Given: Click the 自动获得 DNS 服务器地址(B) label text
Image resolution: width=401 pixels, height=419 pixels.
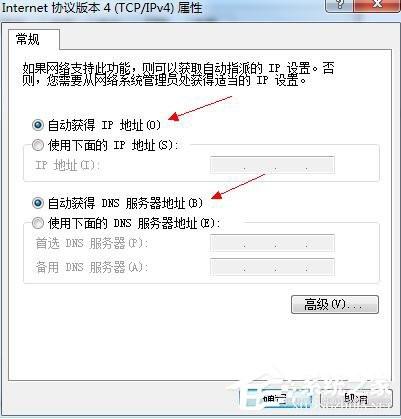Looking at the screenshot, I should (x=125, y=203).
